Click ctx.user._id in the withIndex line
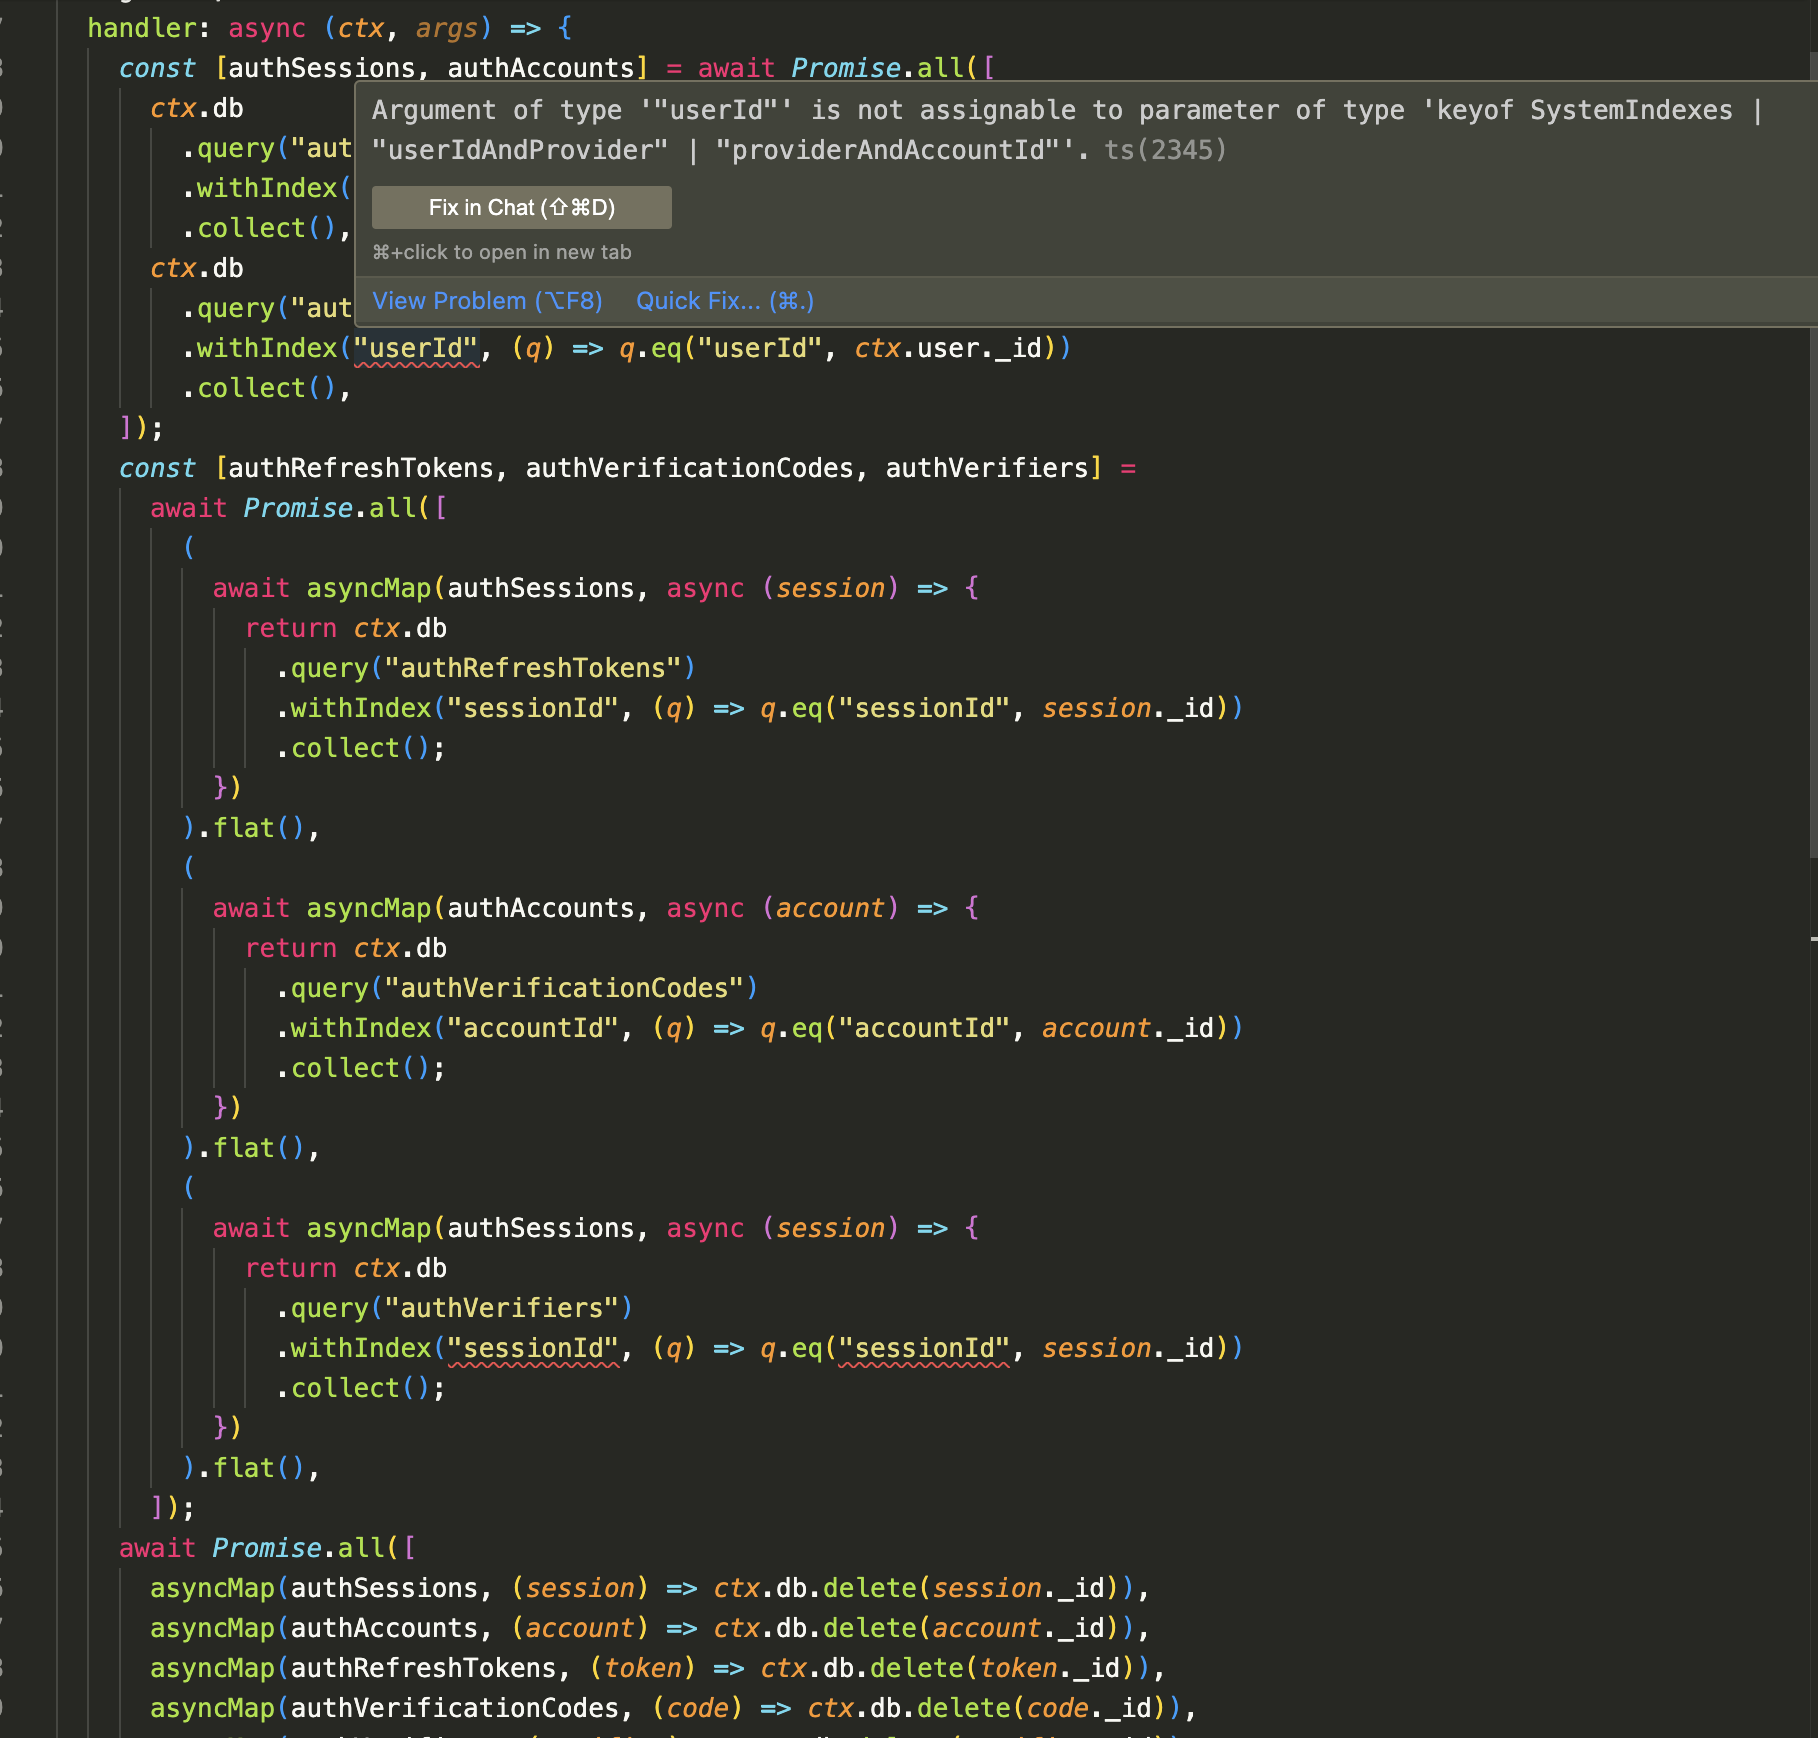1818x1738 pixels. coord(948,348)
